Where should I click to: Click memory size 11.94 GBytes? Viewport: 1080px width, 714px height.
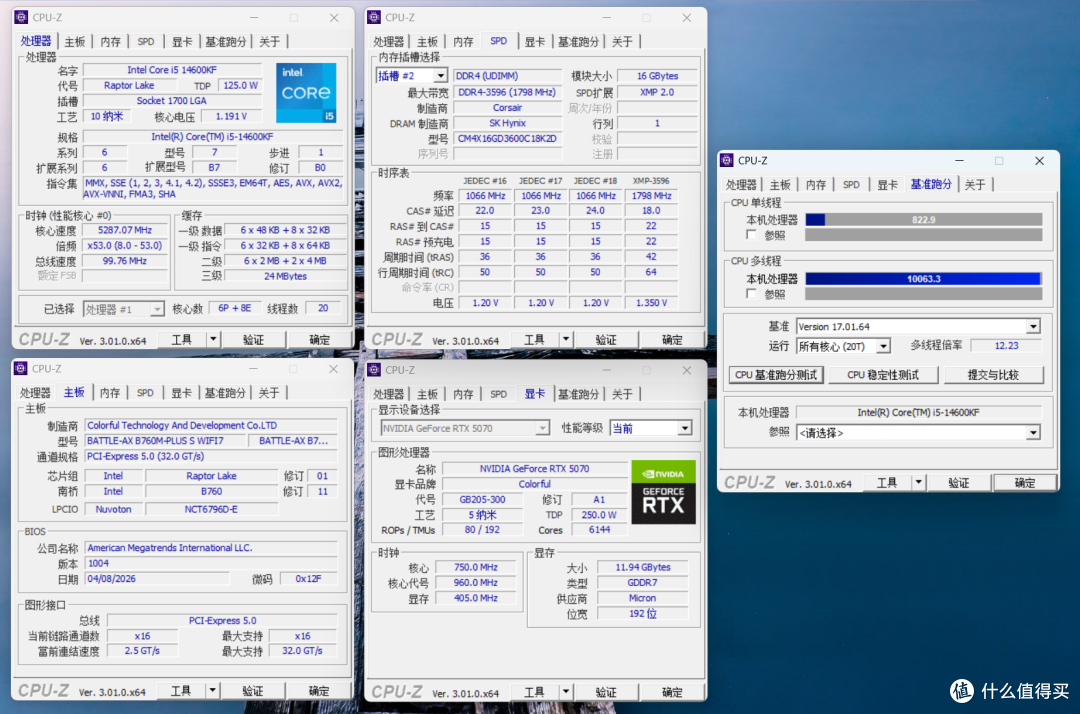click(x=643, y=567)
